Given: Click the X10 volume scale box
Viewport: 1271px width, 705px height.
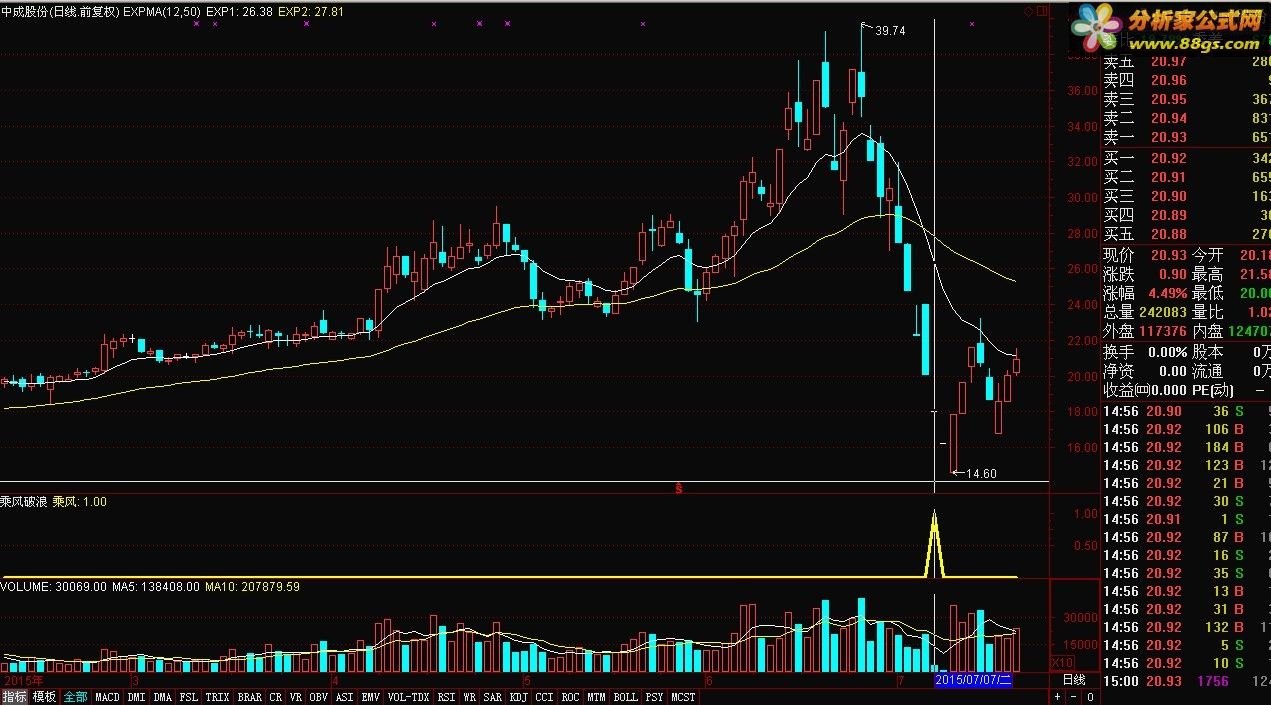Looking at the screenshot, I should (x=1062, y=663).
